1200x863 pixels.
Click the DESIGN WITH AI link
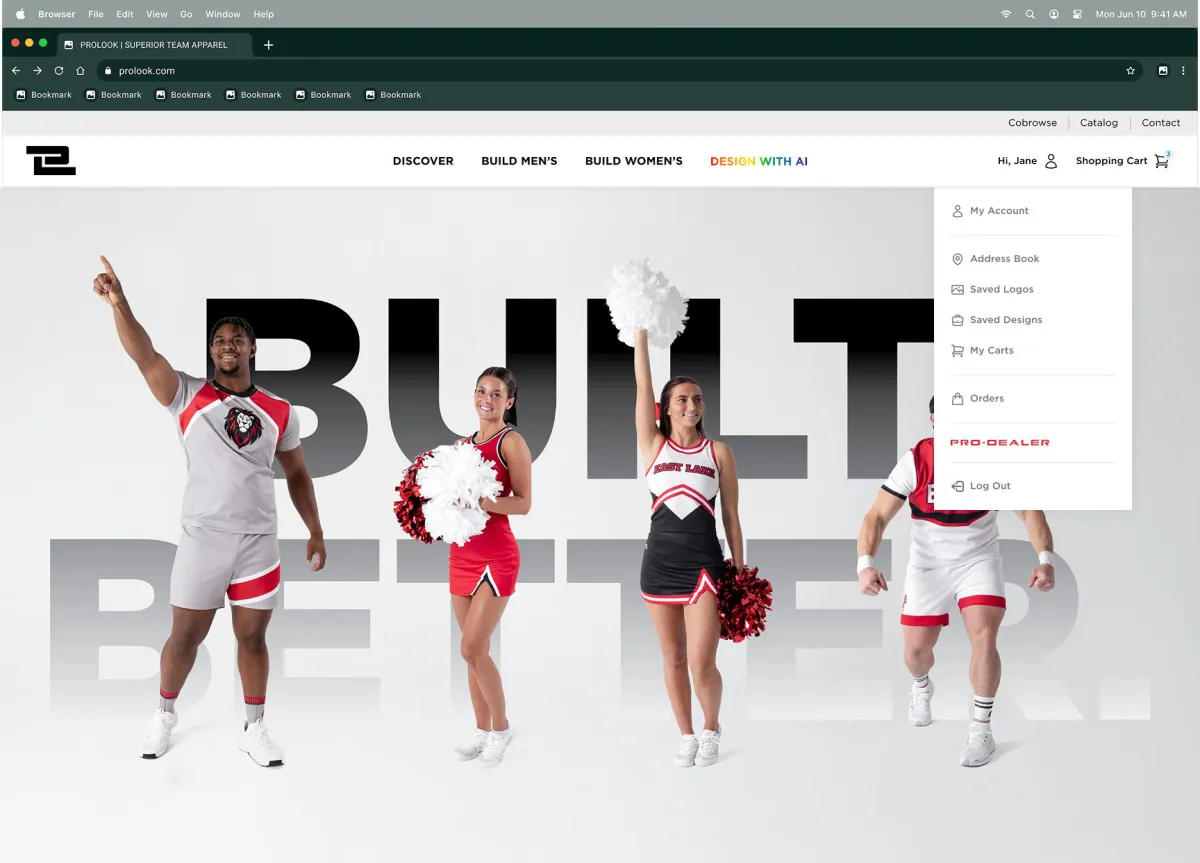(x=759, y=161)
